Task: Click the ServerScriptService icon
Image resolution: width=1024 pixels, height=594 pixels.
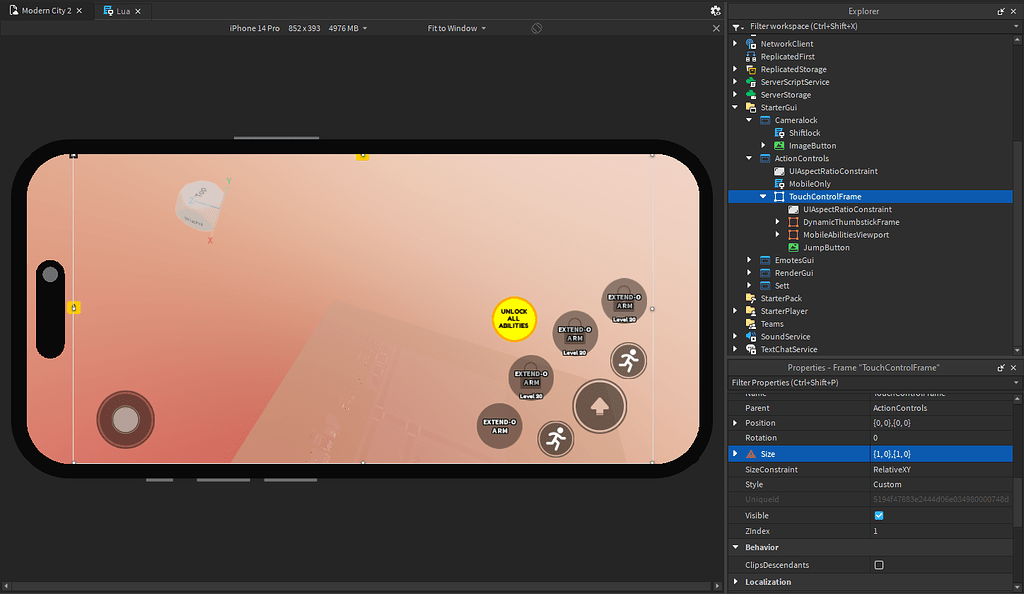Action: click(x=749, y=81)
